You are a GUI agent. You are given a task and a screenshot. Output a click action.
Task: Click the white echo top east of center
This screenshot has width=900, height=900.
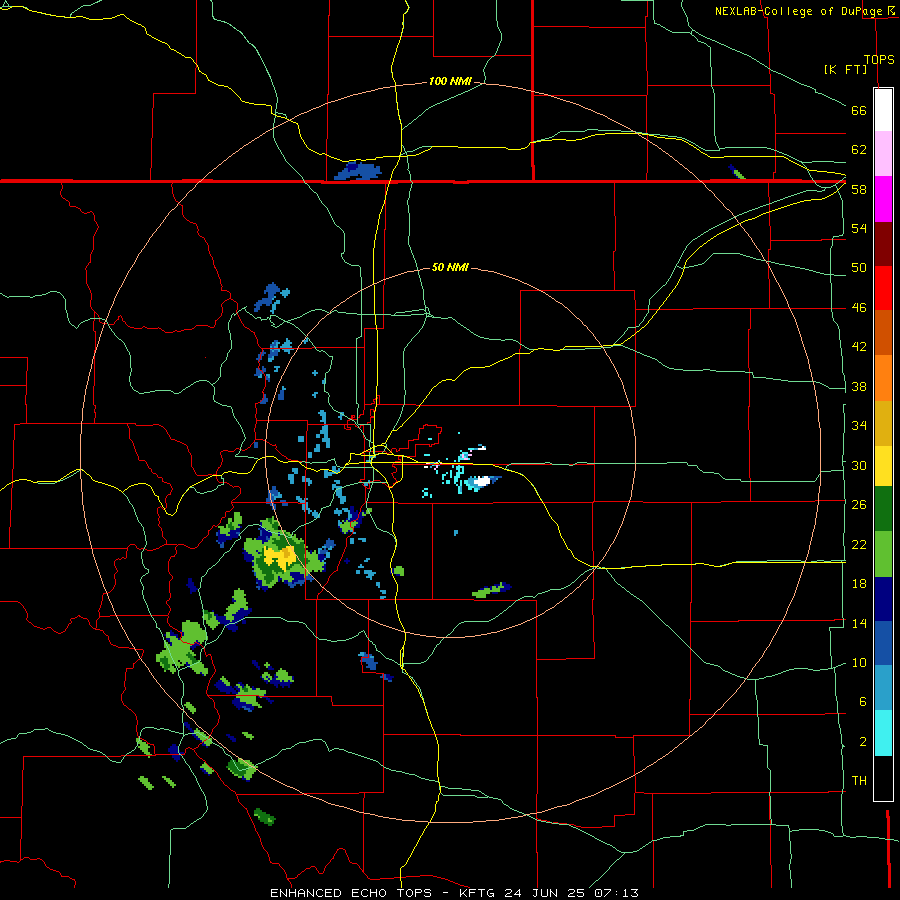481,480
